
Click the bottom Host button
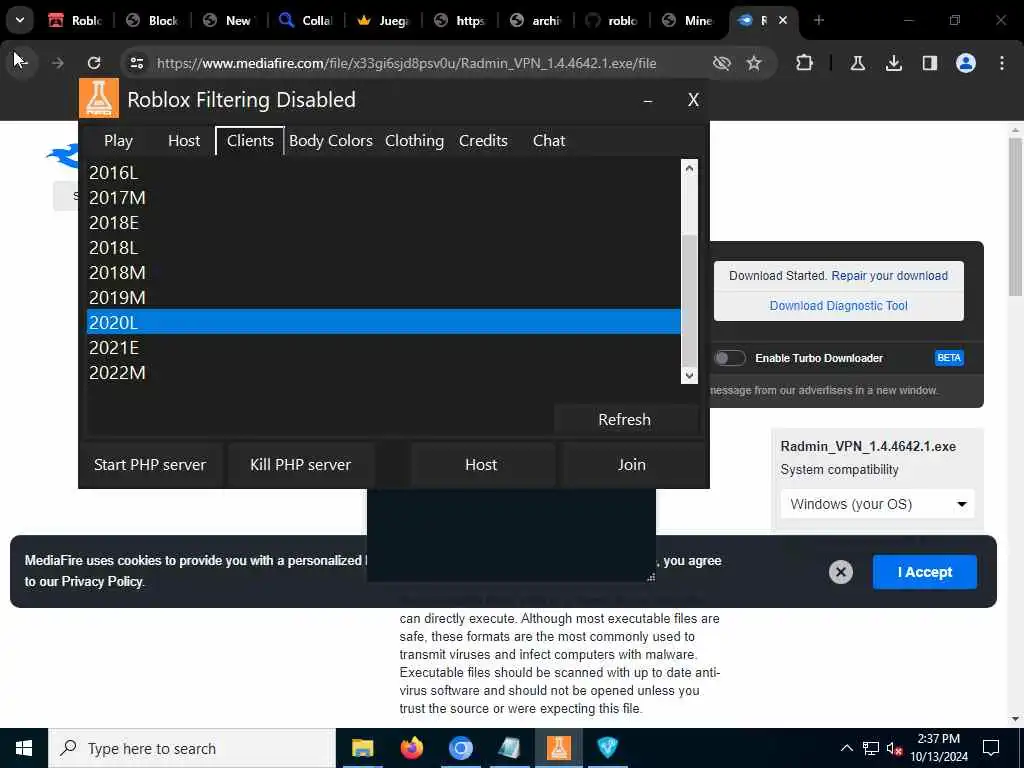pos(481,464)
